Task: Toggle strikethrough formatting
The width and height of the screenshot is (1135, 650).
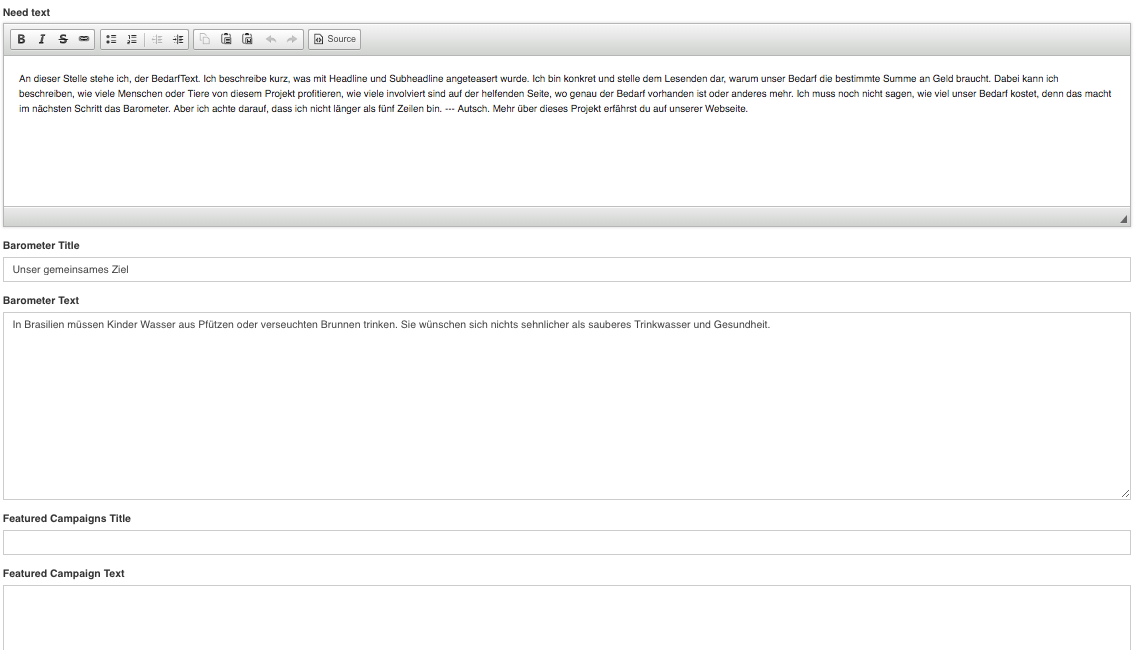Action: 63,39
